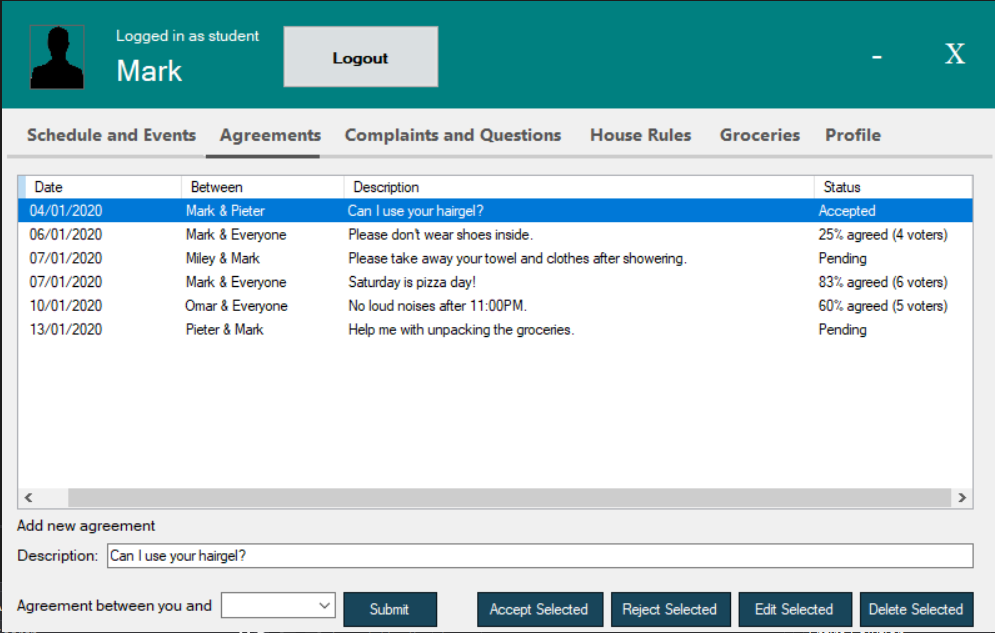Click the 'Pieter & Mark' cell
The image size is (995, 633).
[224, 330]
